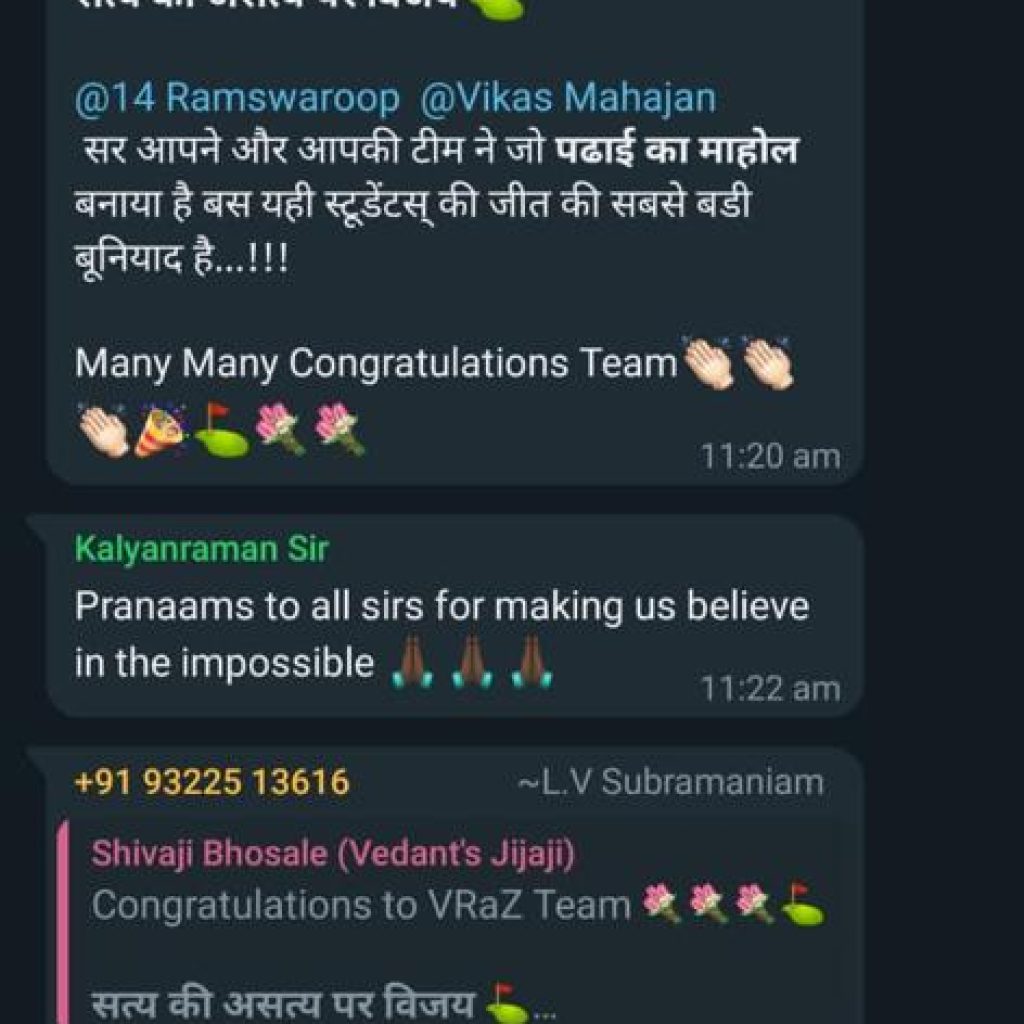Select the 11:22 am timestamp
Image resolution: width=1024 pixels, height=1024 pixels.
770,689
